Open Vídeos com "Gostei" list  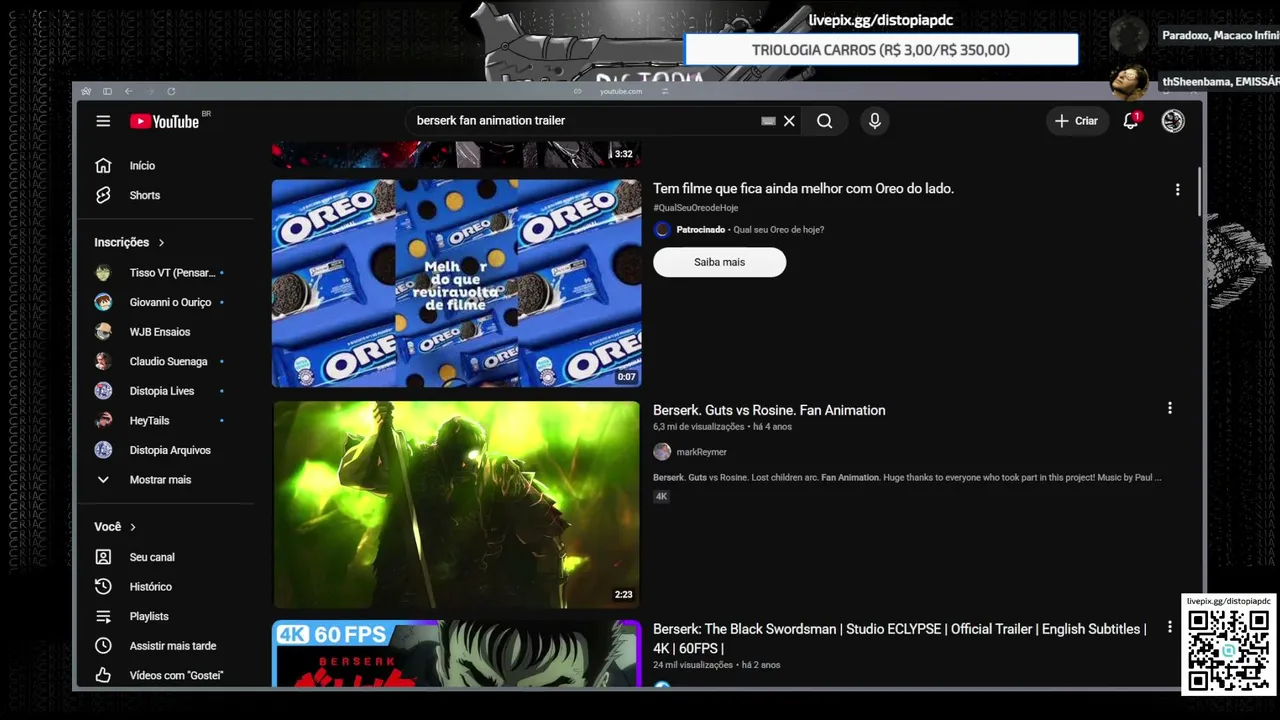(176, 676)
